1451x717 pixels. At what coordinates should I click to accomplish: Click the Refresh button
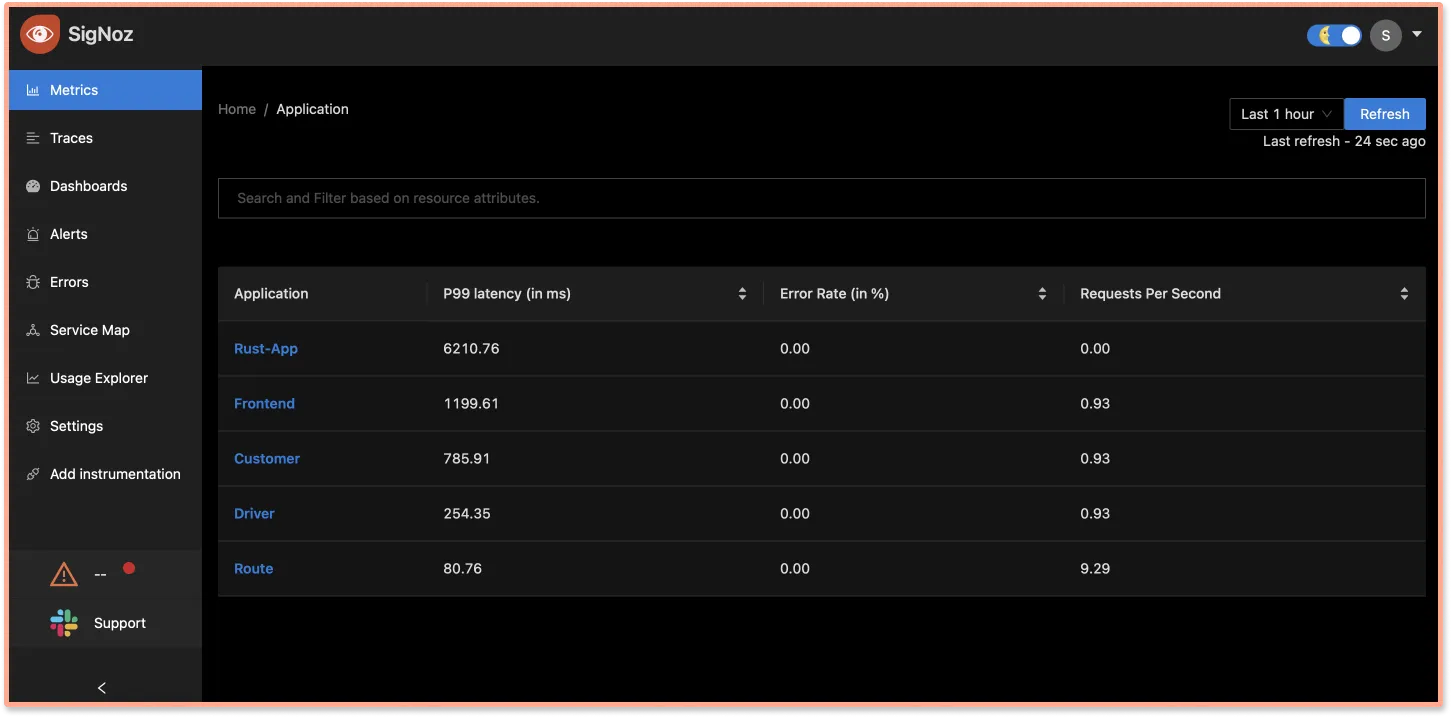point(1385,114)
